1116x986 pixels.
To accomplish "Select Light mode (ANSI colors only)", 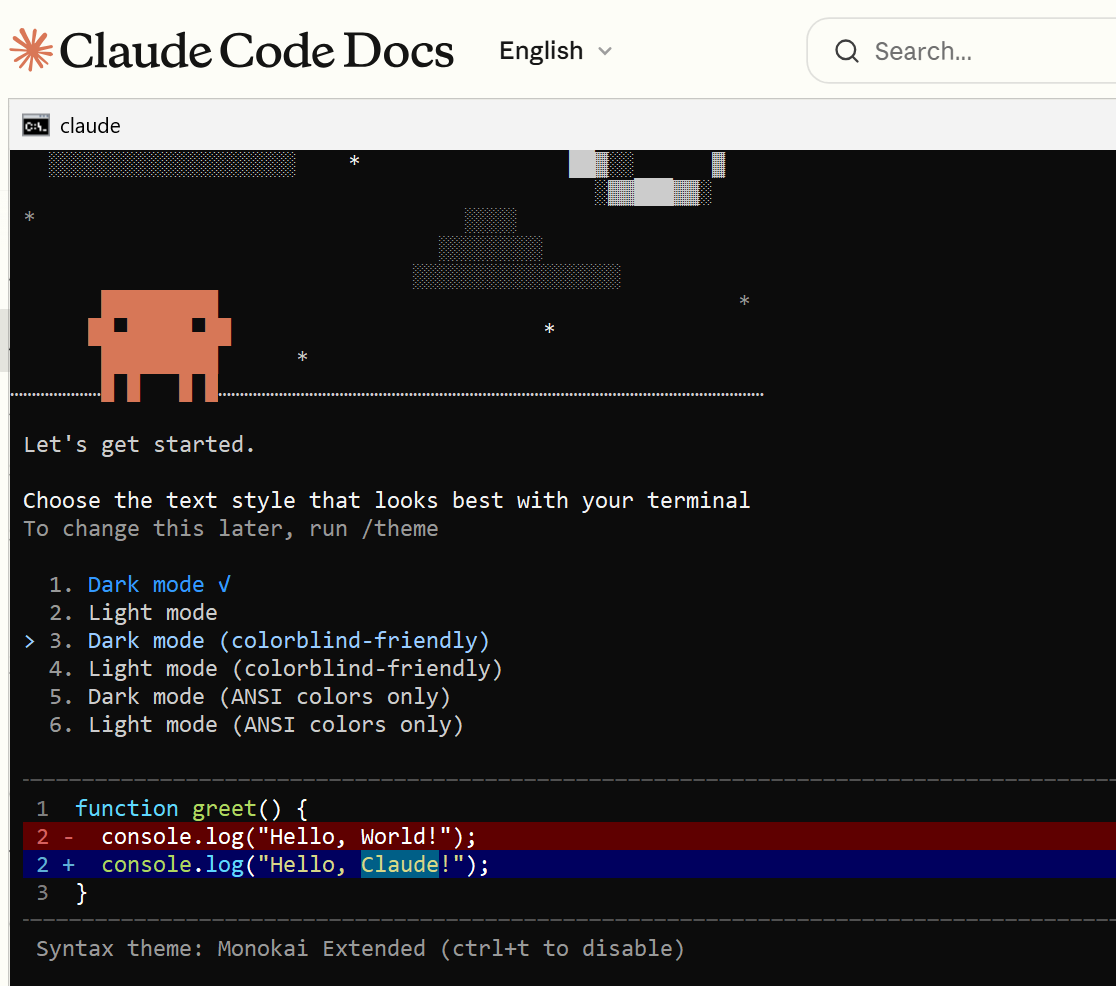I will [256, 725].
